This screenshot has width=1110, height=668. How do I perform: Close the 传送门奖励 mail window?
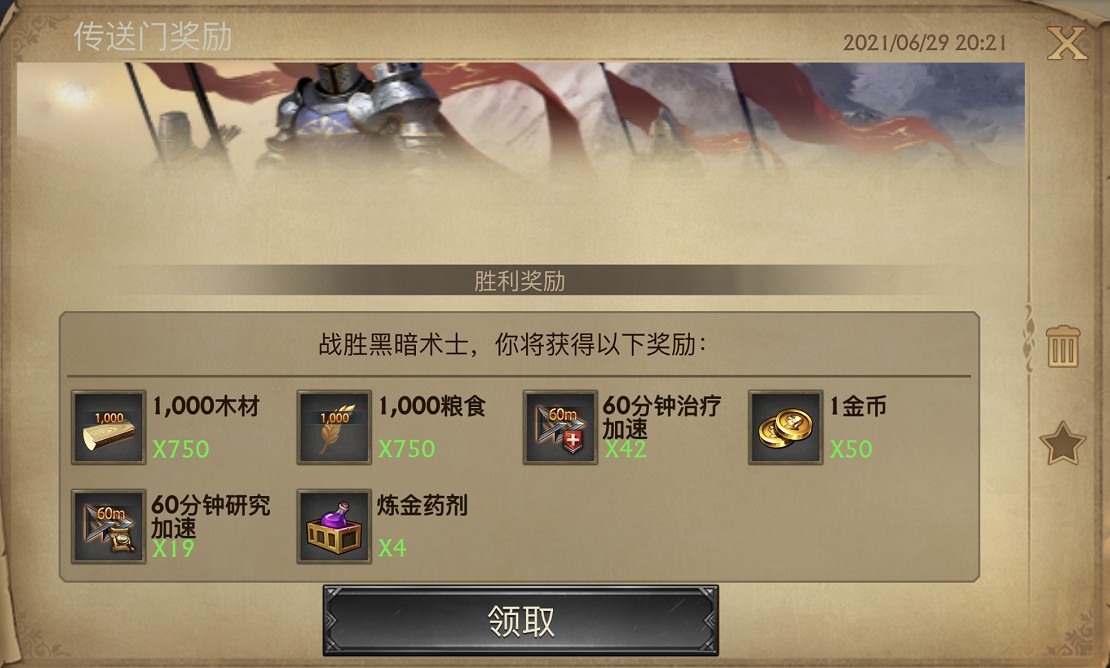click(x=1067, y=42)
